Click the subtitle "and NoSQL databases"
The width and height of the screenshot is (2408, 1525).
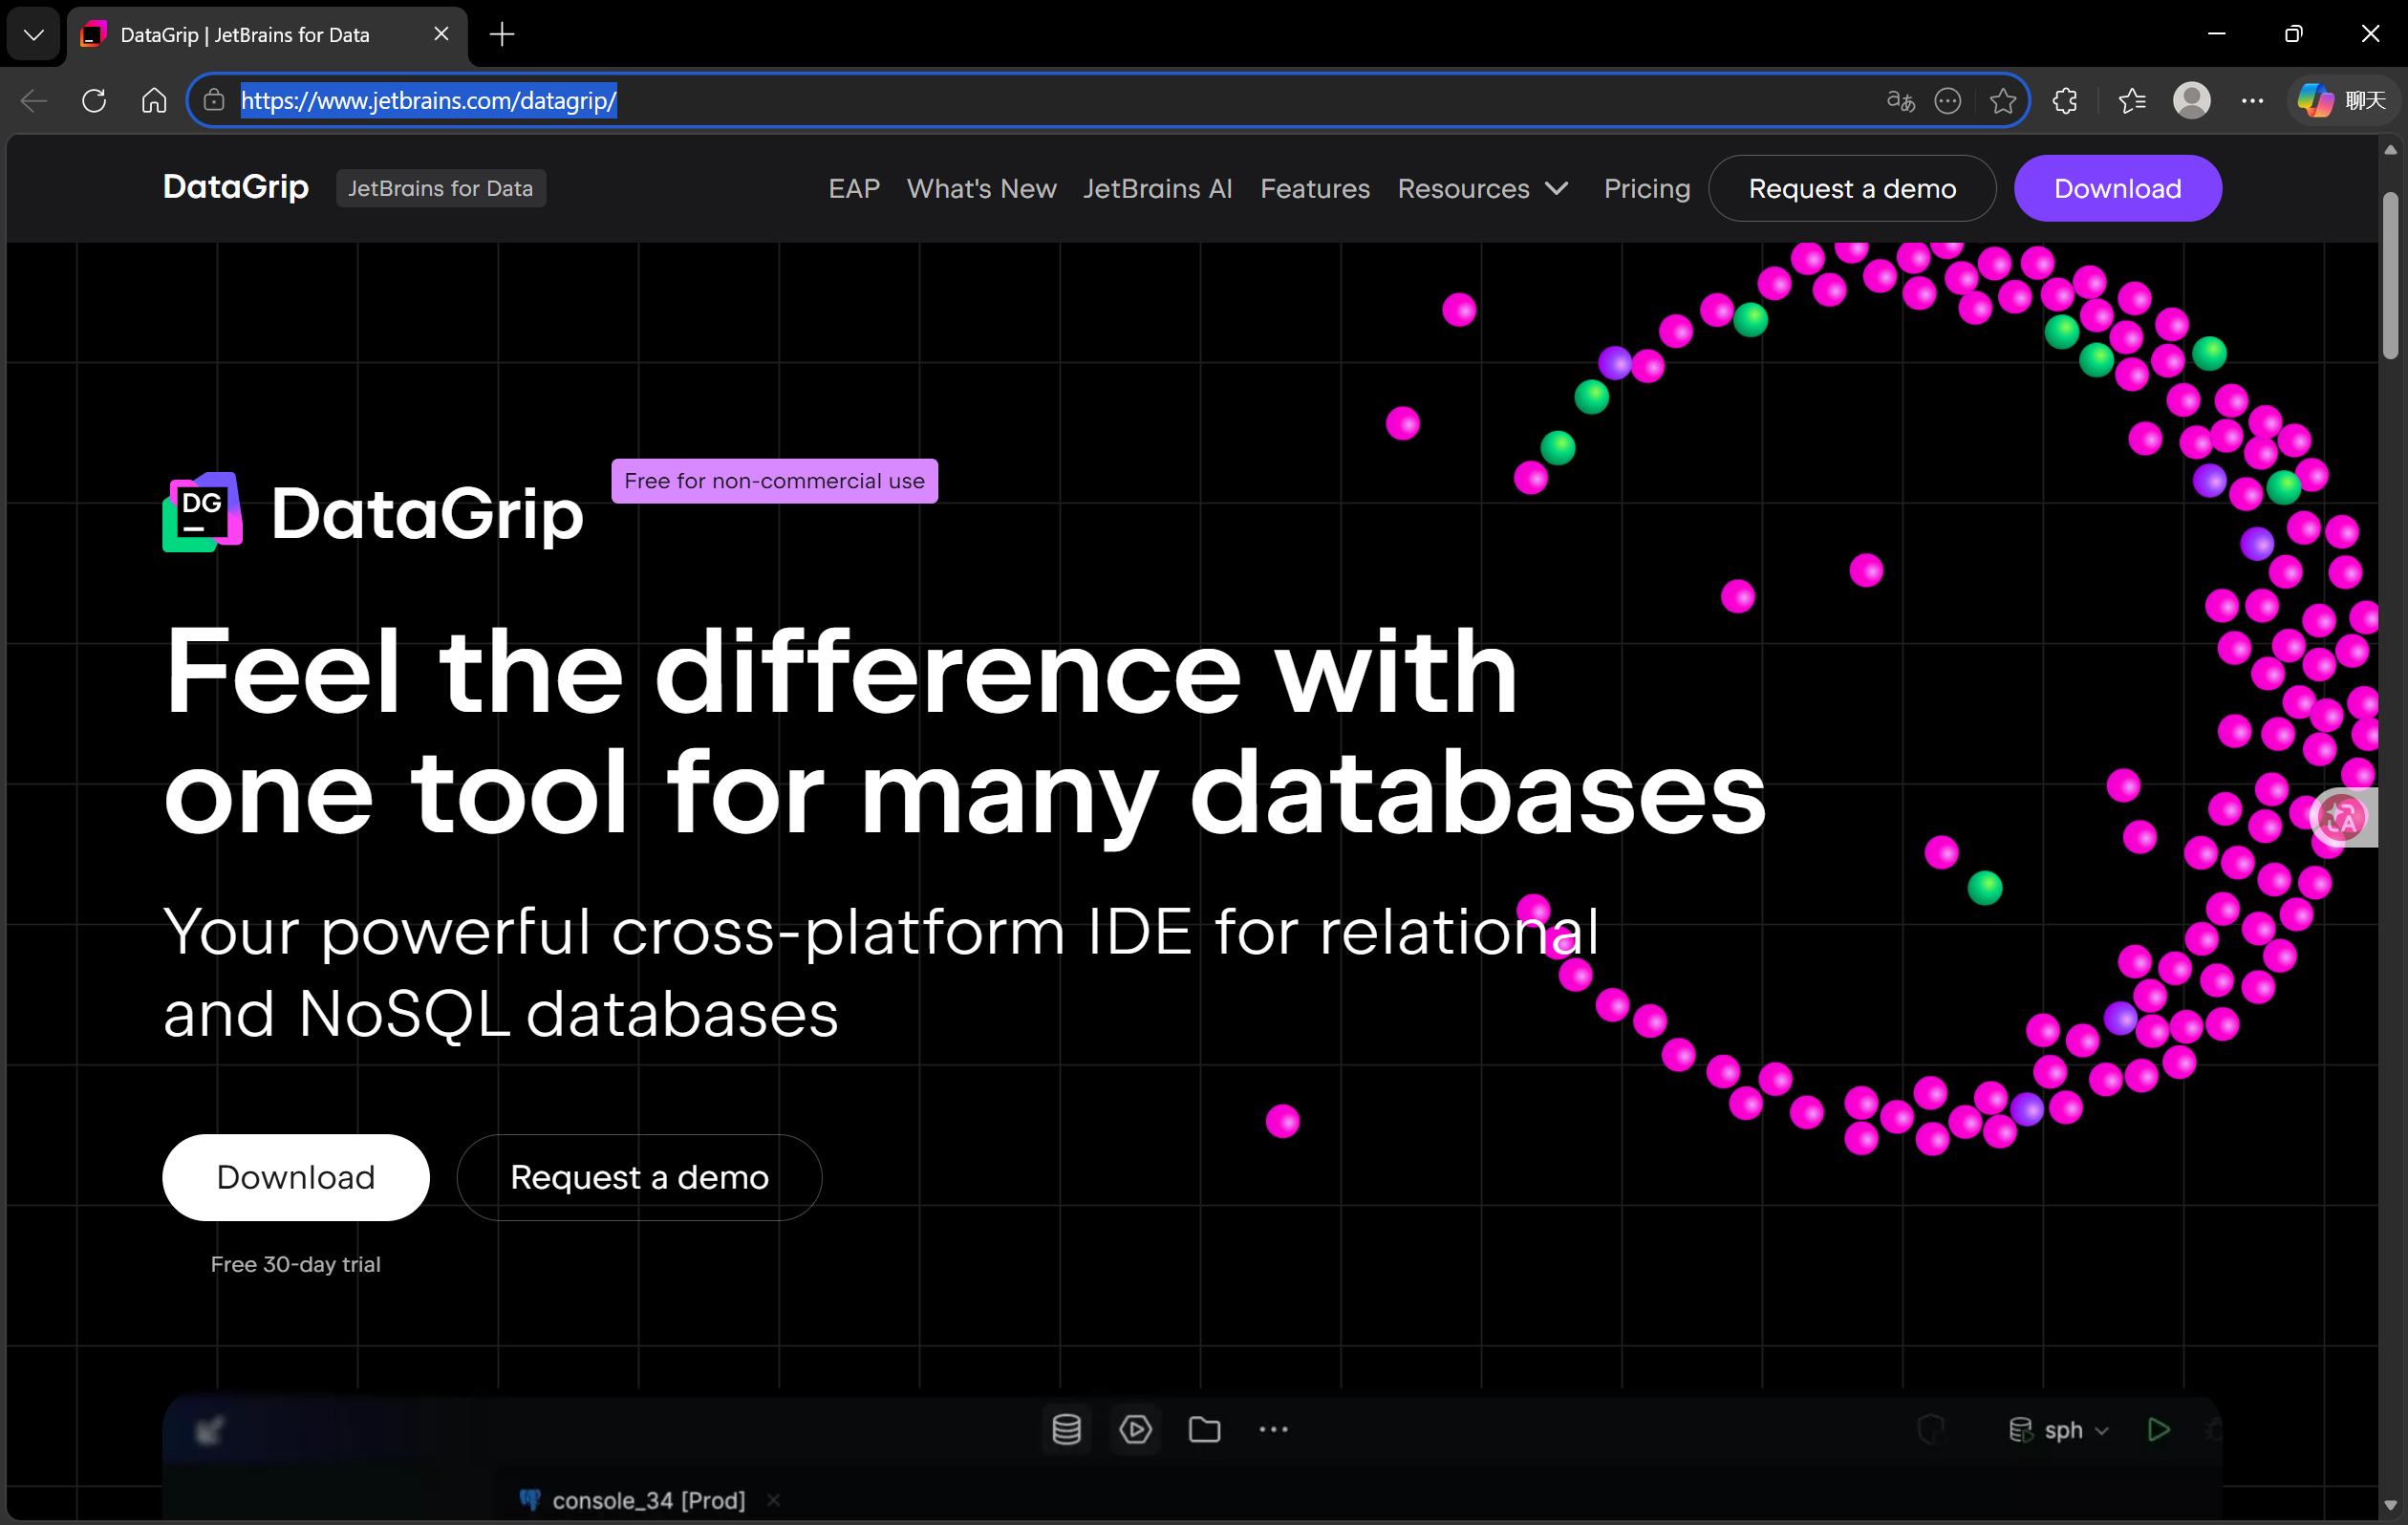click(x=500, y=1014)
